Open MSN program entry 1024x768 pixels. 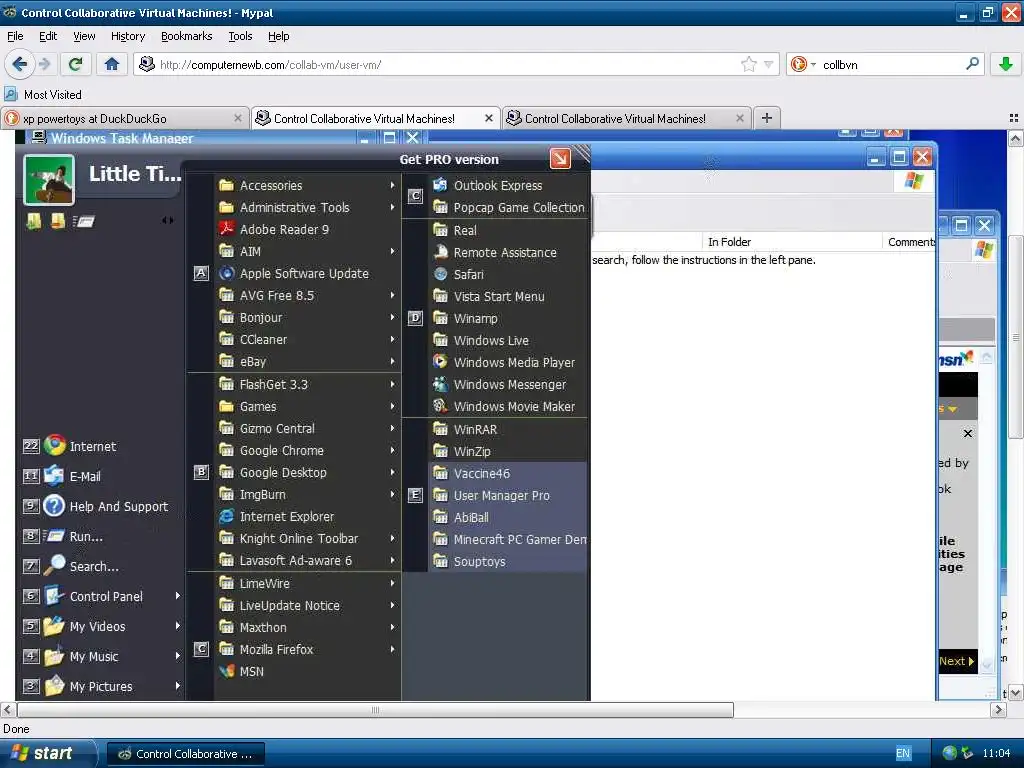pos(251,671)
